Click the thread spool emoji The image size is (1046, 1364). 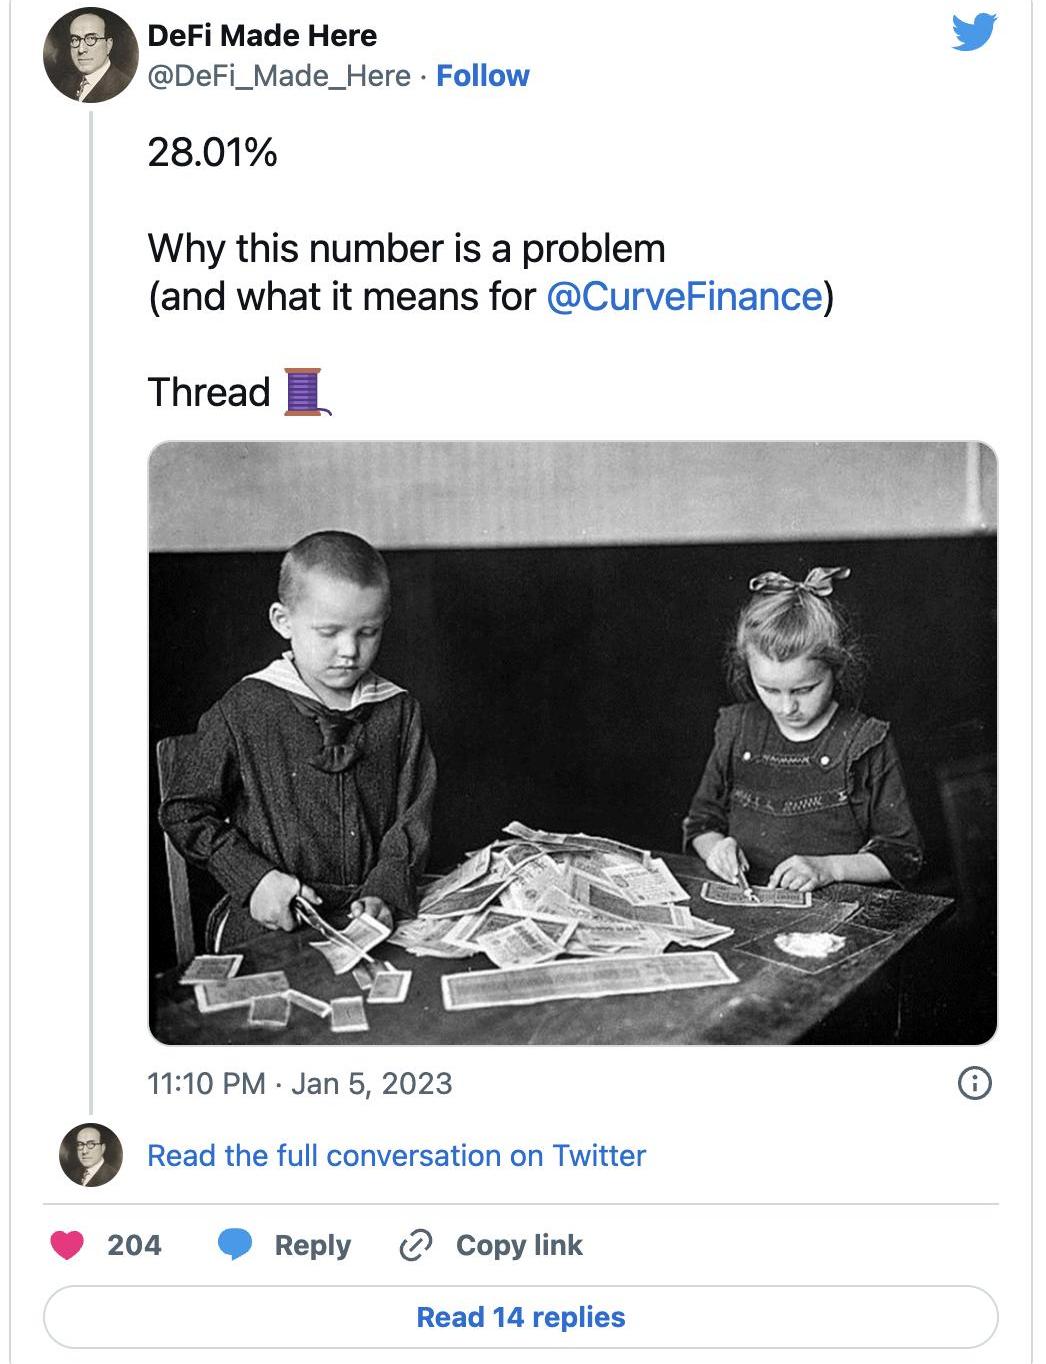(x=305, y=391)
